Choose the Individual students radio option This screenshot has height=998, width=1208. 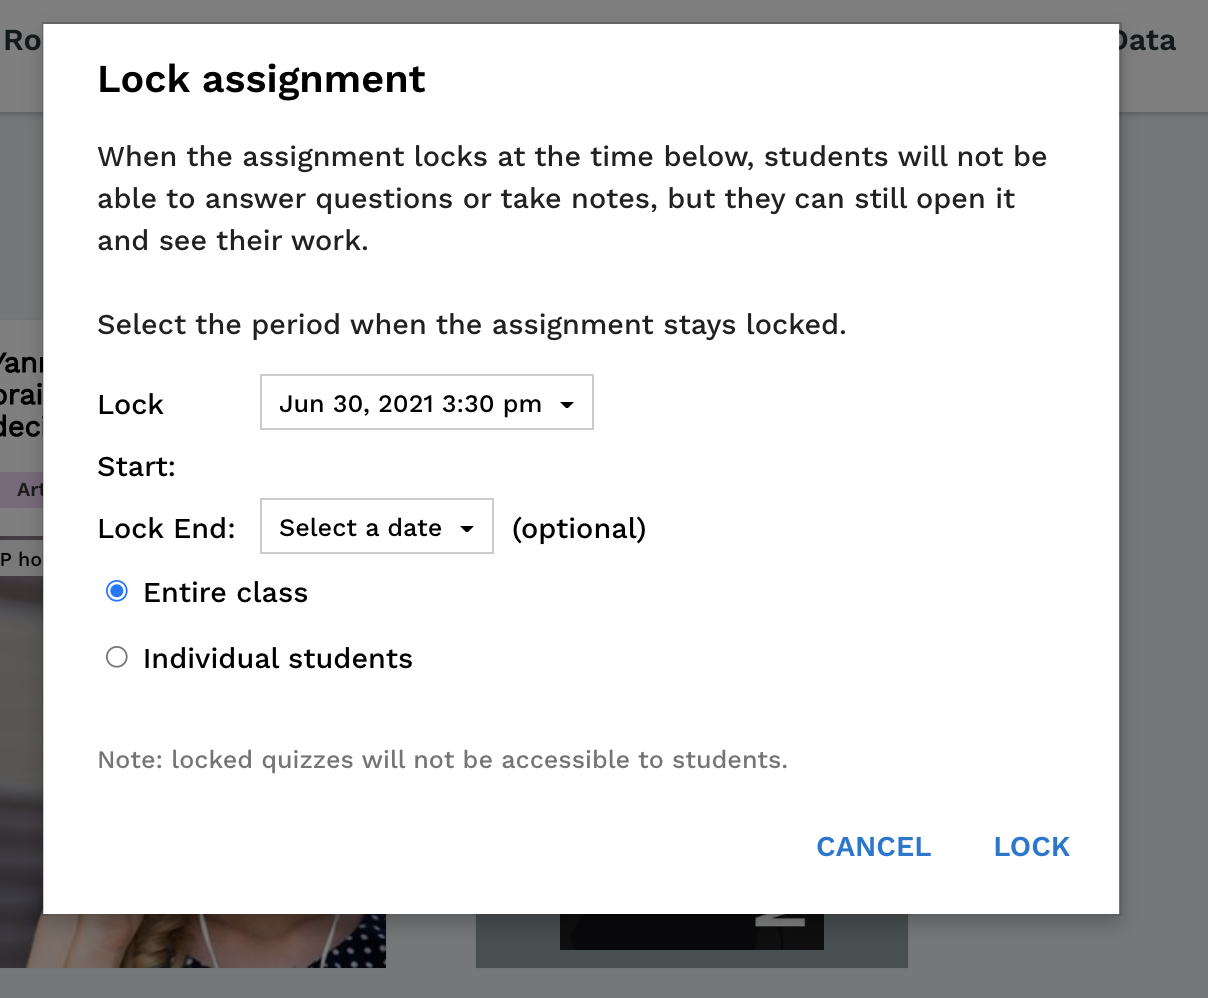117,657
